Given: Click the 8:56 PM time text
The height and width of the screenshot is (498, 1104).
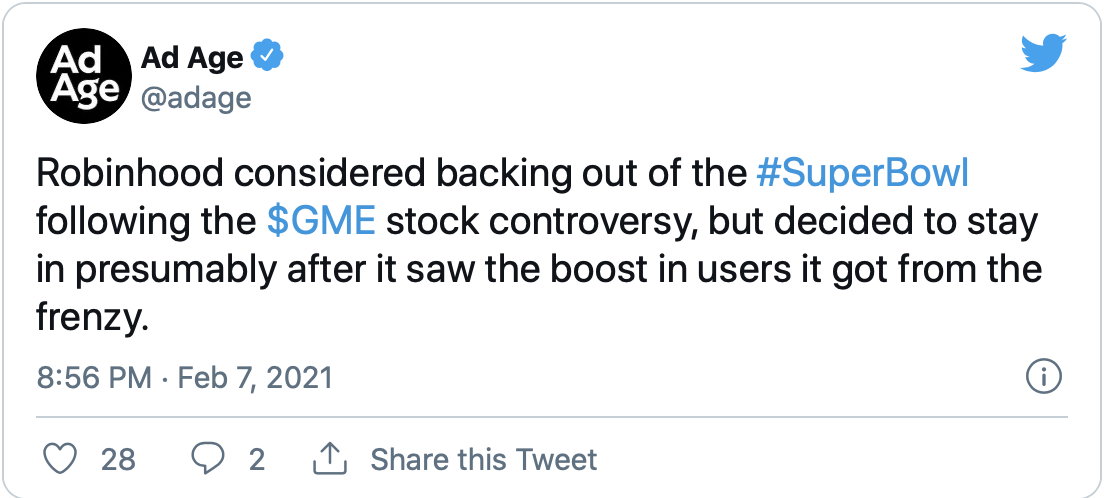Looking at the screenshot, I should click(94, 378).
